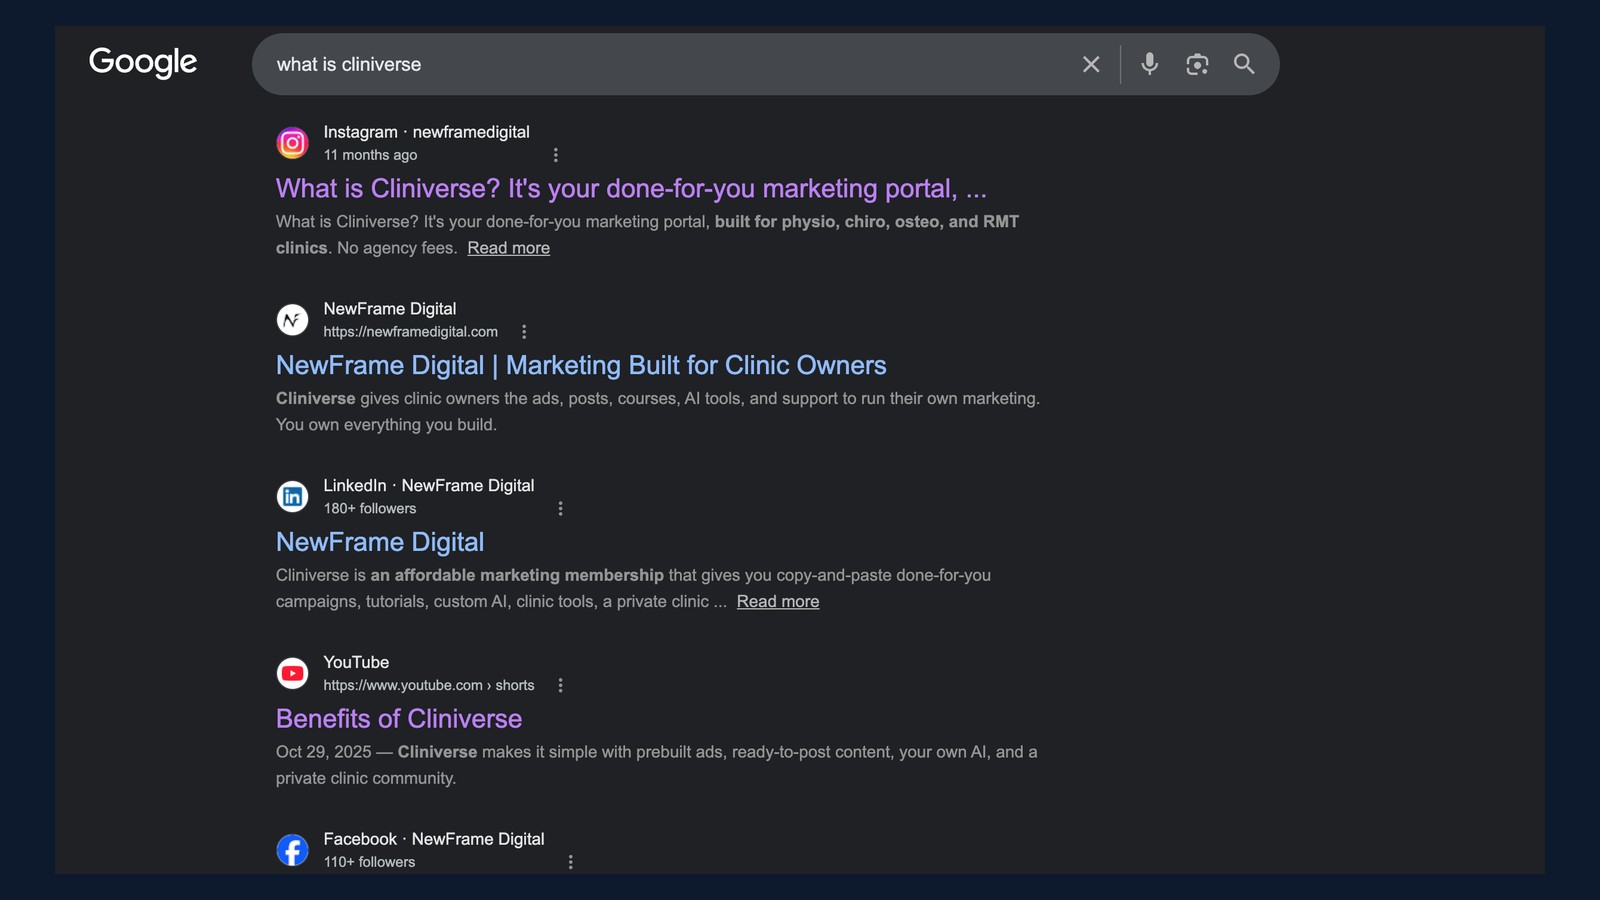Open more options for the YouTube result
This screenshot has height=900, width=1600.
(x=560, y=685)
